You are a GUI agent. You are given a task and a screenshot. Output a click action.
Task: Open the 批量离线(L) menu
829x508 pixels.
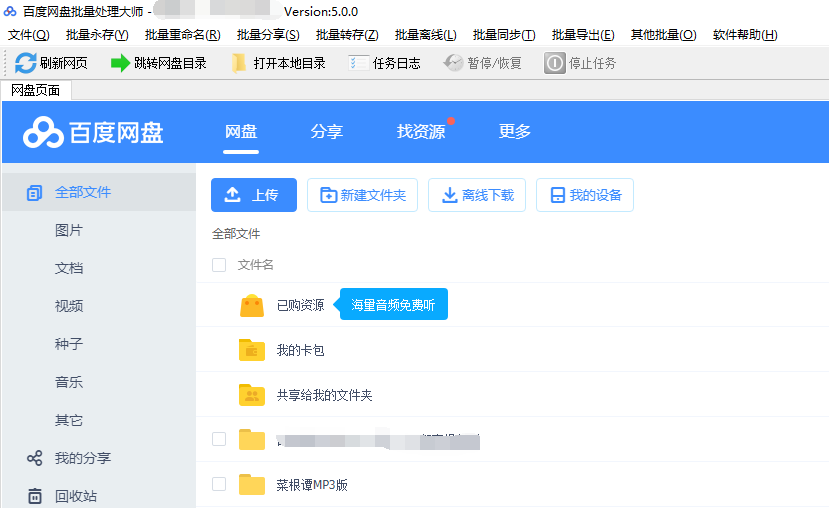(426, 35)
